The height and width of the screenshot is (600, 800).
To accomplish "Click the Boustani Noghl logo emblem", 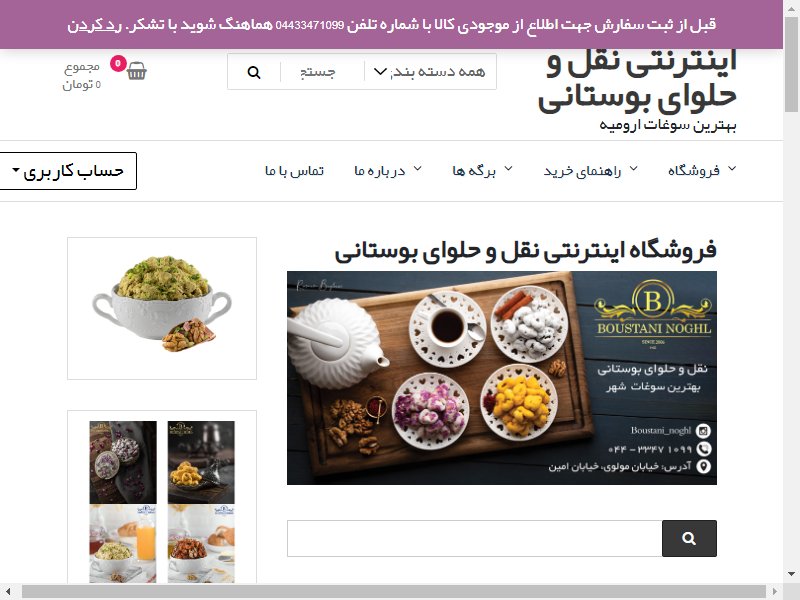I will click(653, 307).
